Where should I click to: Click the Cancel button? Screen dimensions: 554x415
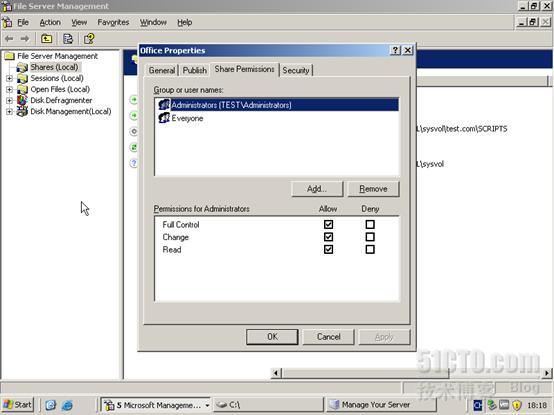pos(328,337)
